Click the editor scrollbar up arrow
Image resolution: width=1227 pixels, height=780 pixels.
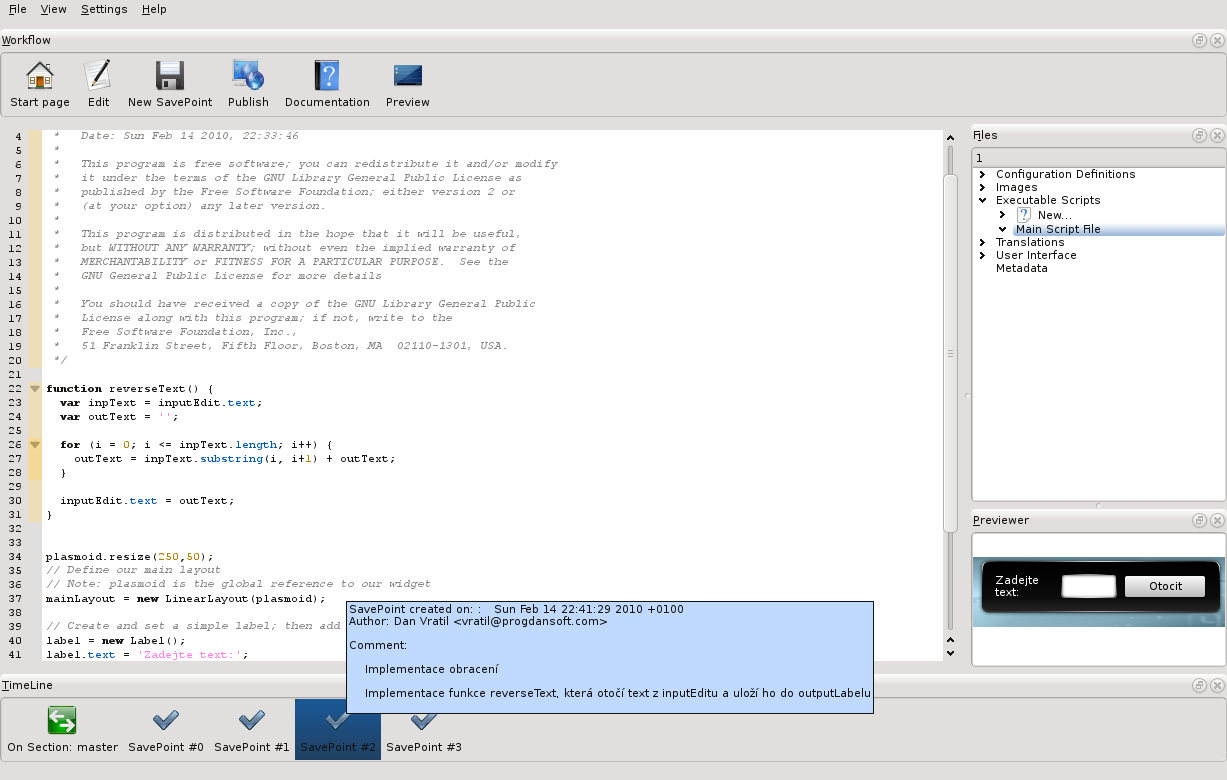tap(951, 136)
